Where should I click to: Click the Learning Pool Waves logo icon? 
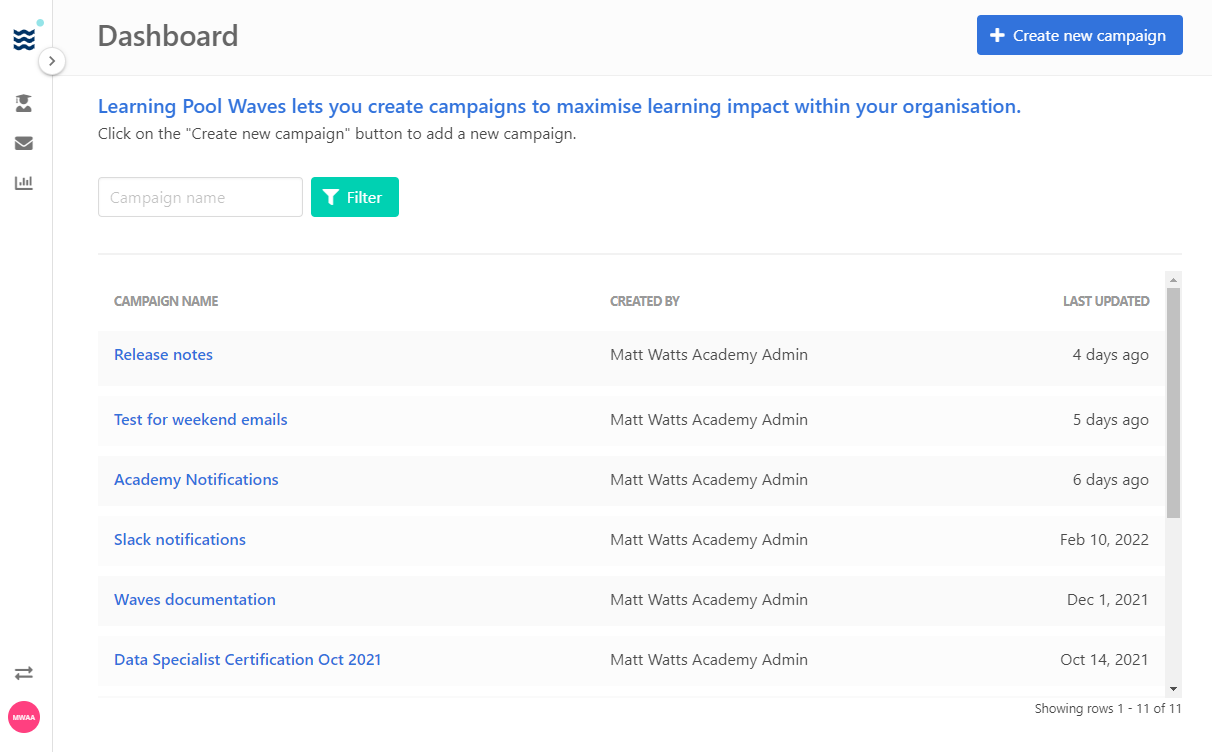point(24,39)
